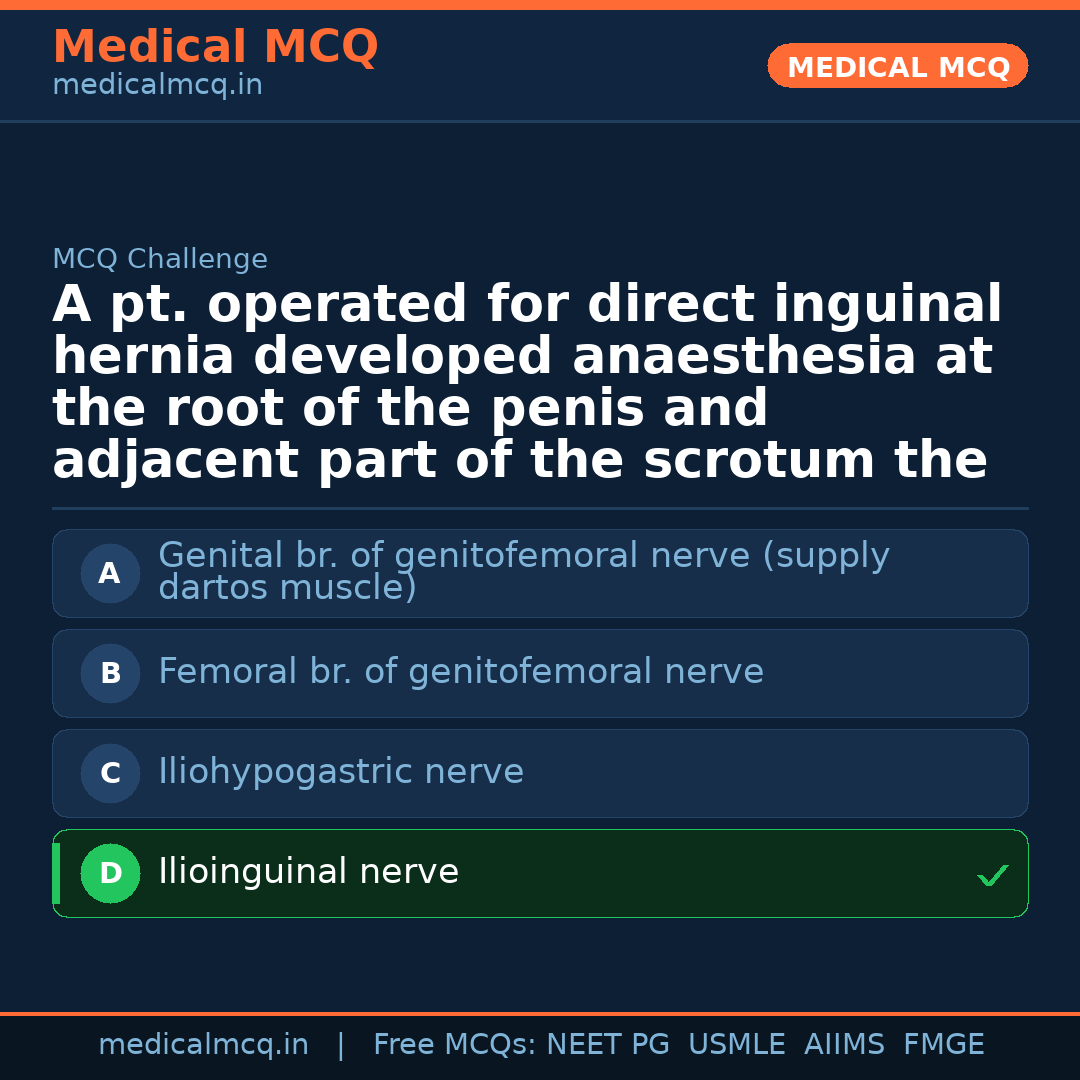Pick the Ilioinguinal nerve answer text
Image resolution: width=1080 pixels, height=1080 pixels.
308,872
